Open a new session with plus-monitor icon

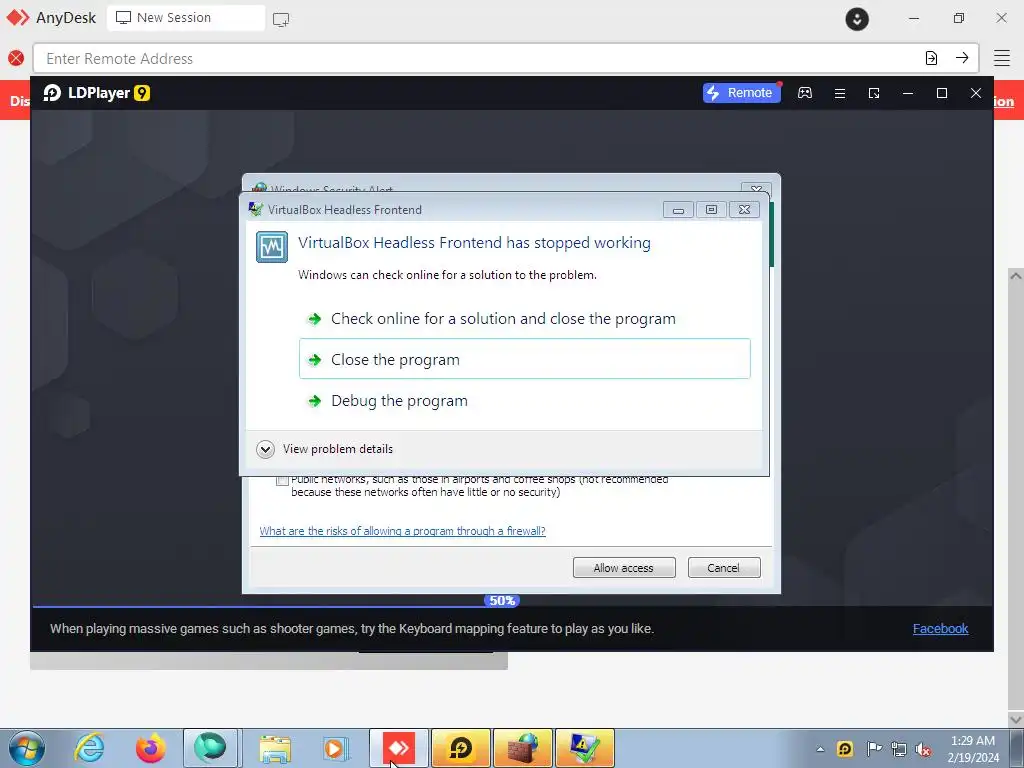281,20
